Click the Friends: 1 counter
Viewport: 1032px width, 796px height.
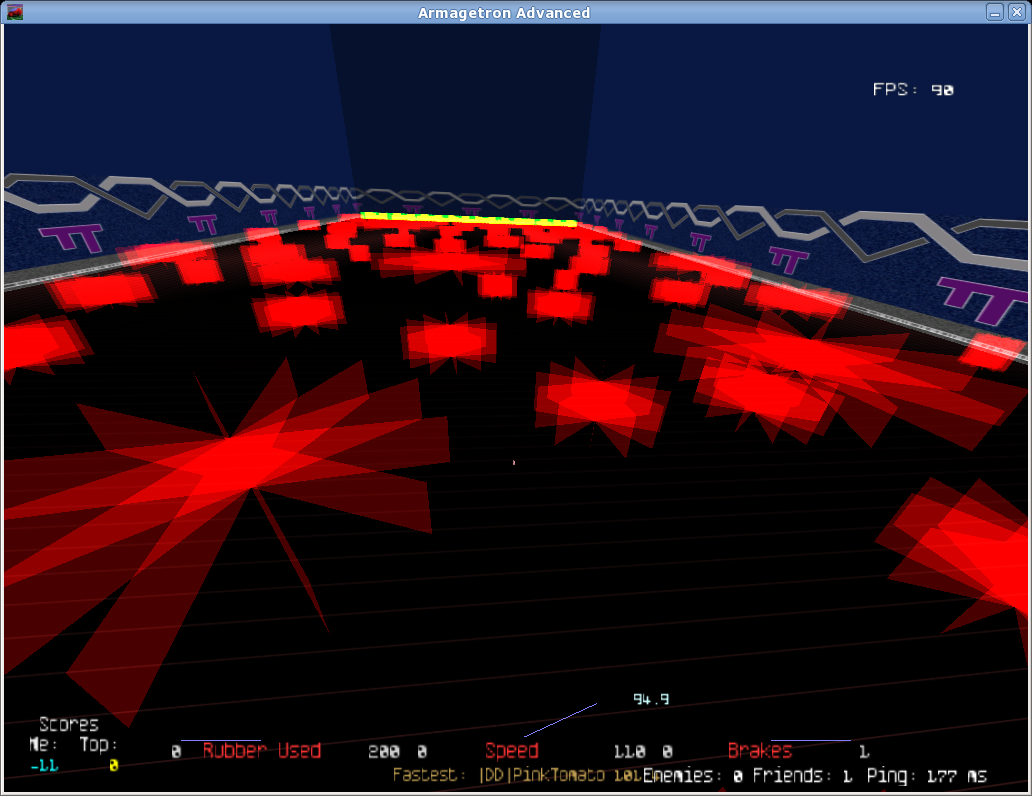point(802,776)
